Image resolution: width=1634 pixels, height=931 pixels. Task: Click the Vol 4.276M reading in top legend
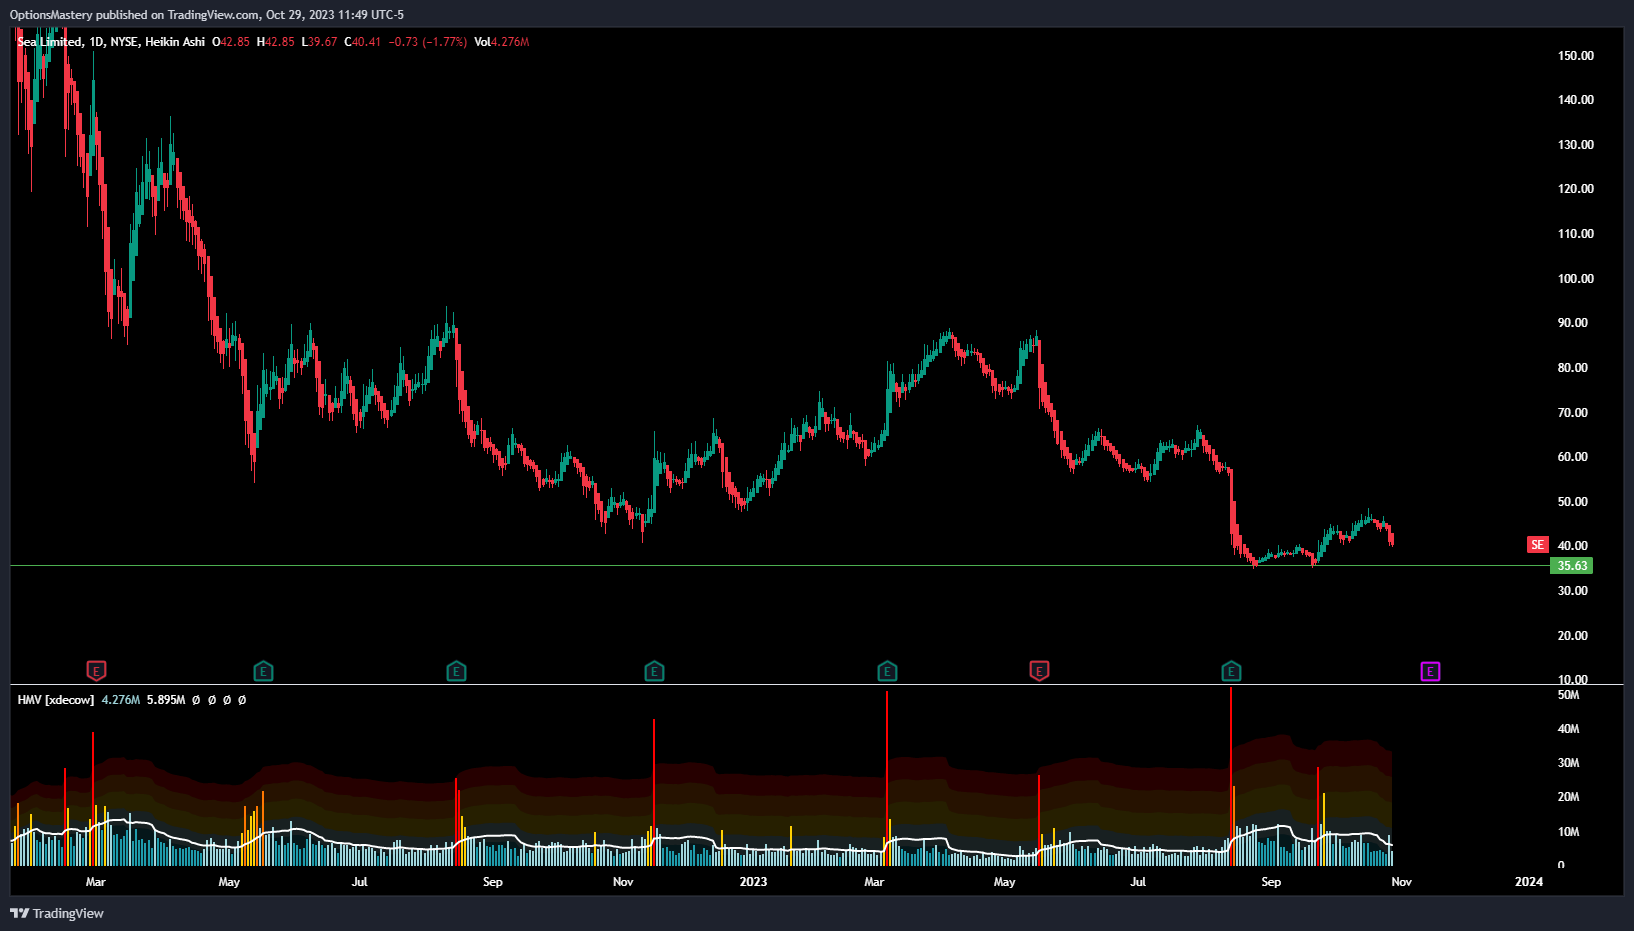[502, 42]
